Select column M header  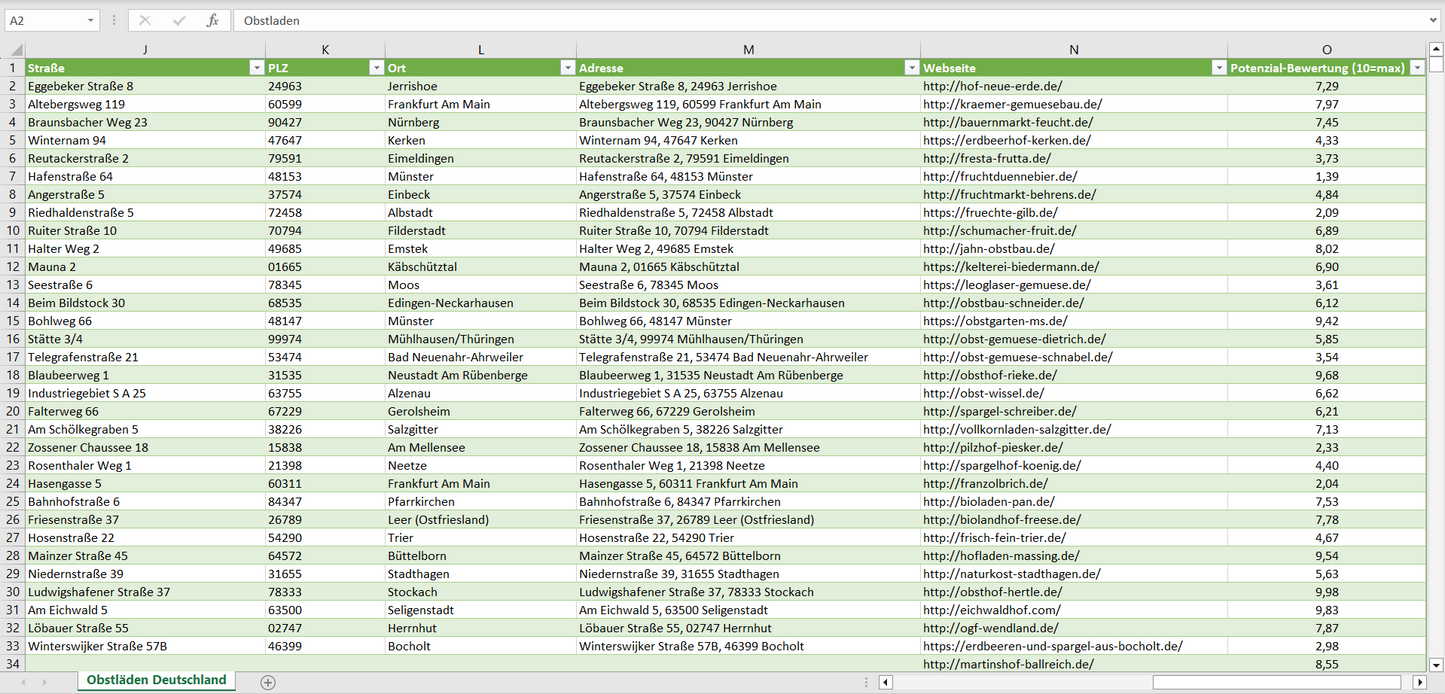(x=748, y=50)
